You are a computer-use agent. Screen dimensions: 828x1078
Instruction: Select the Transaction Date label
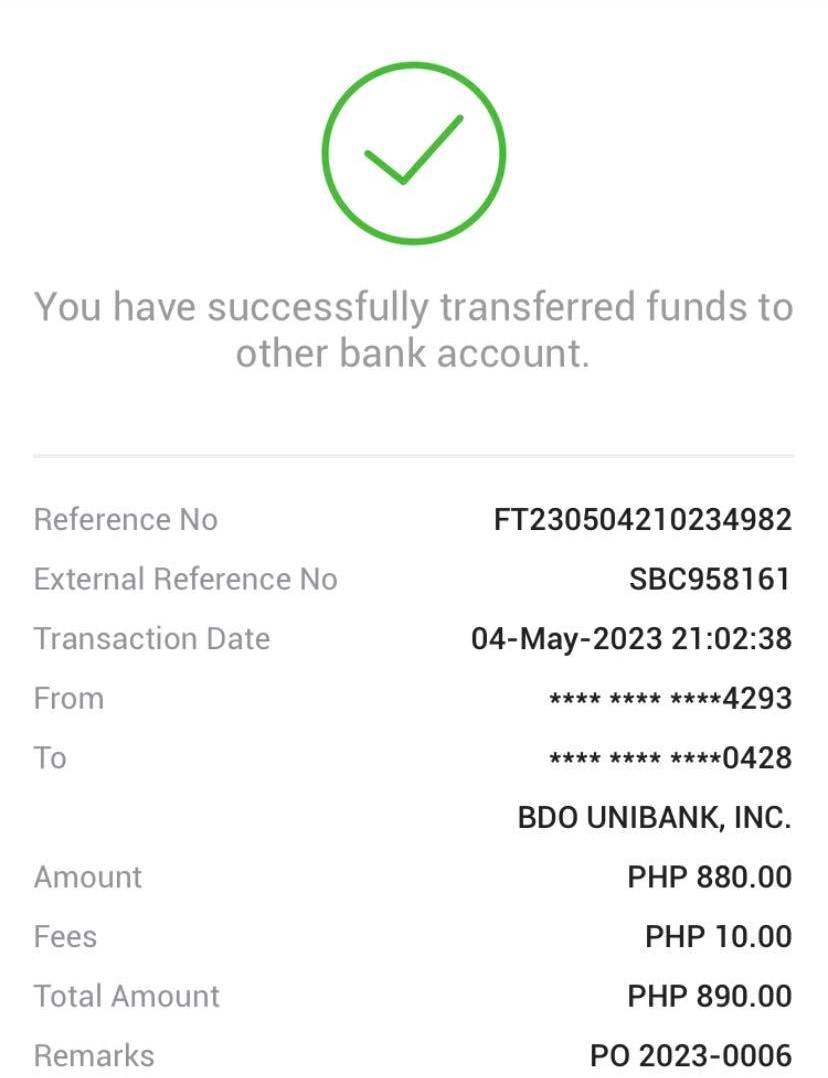[x=152, y=639]
